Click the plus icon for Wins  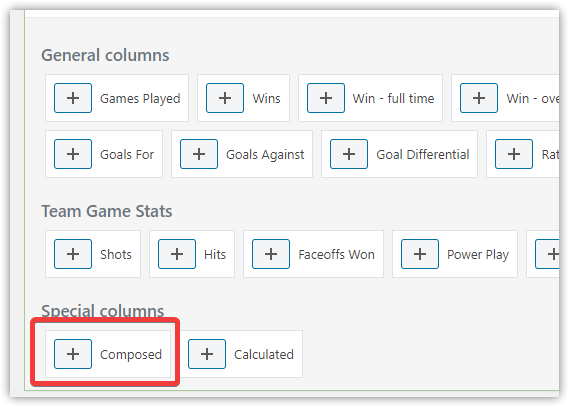pos(225,98)
